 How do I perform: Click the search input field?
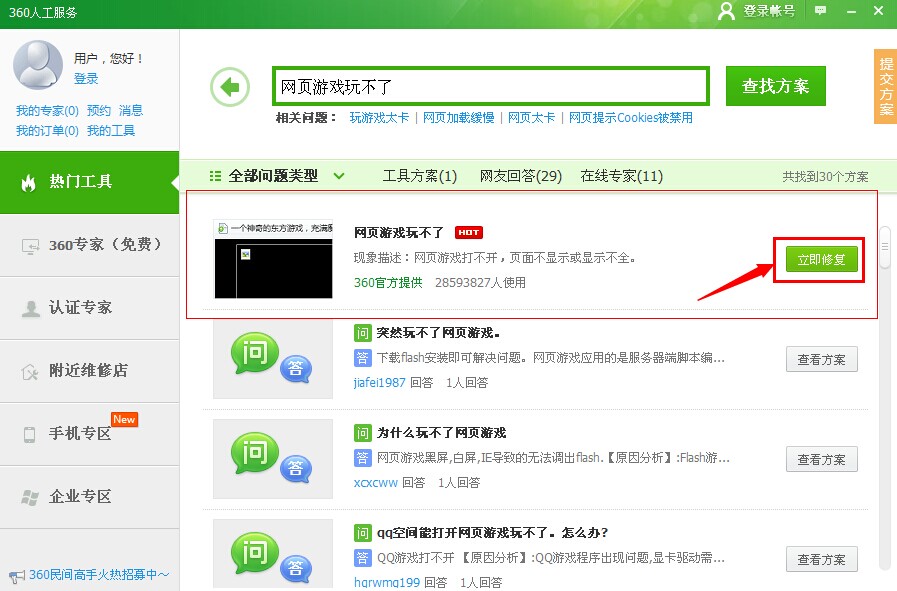(x=491, y=86)
